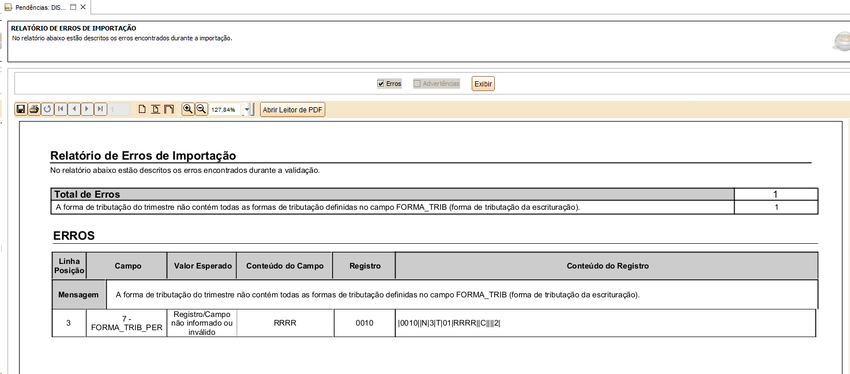Open the zoom percentage dropdown
Screen dimensions: 850x374
pyautogui.click(x=247, y=109)
